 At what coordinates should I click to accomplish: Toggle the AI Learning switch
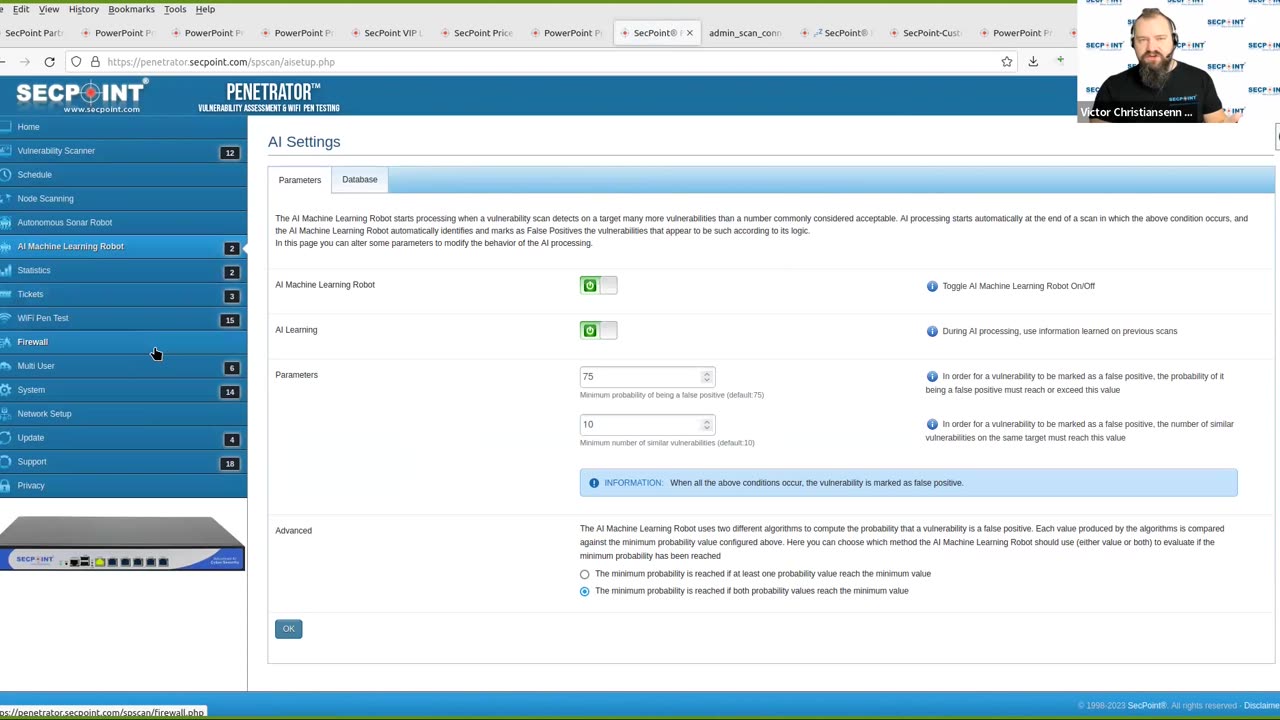click(x=598, y=331)
